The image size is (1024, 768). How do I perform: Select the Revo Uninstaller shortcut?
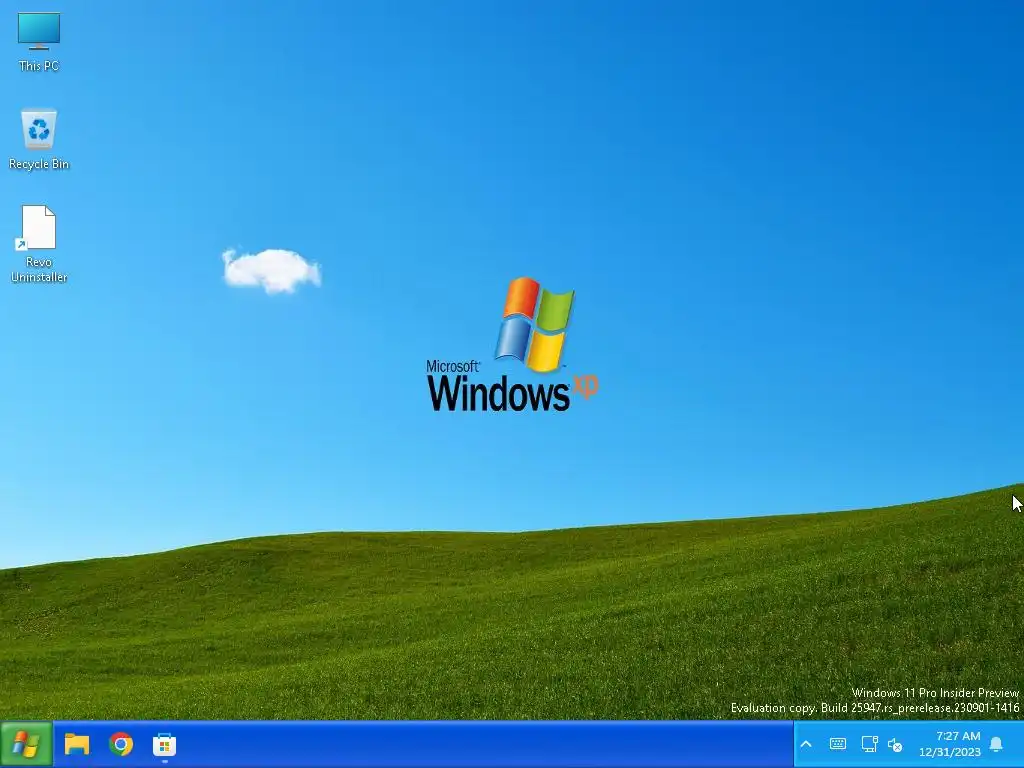click(x=39, y=244)
